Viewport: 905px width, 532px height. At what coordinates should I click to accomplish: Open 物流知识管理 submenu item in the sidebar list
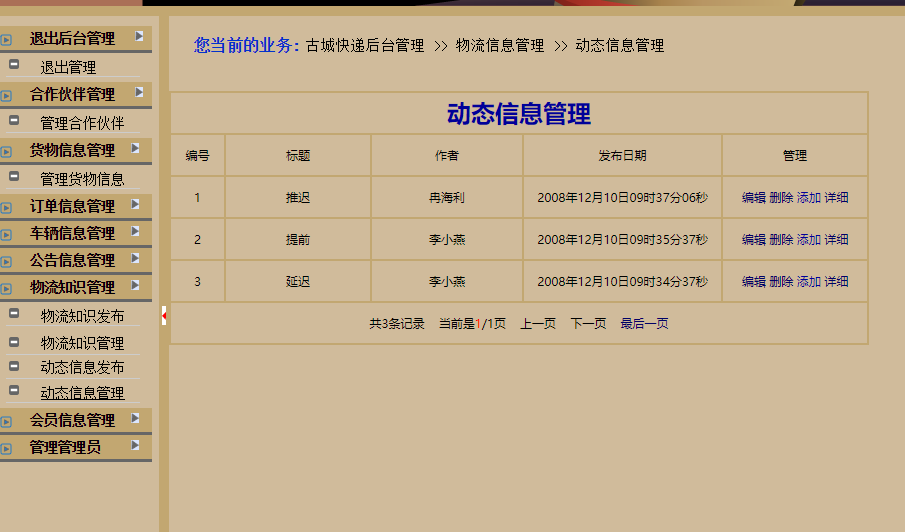[x=82, y=343]
